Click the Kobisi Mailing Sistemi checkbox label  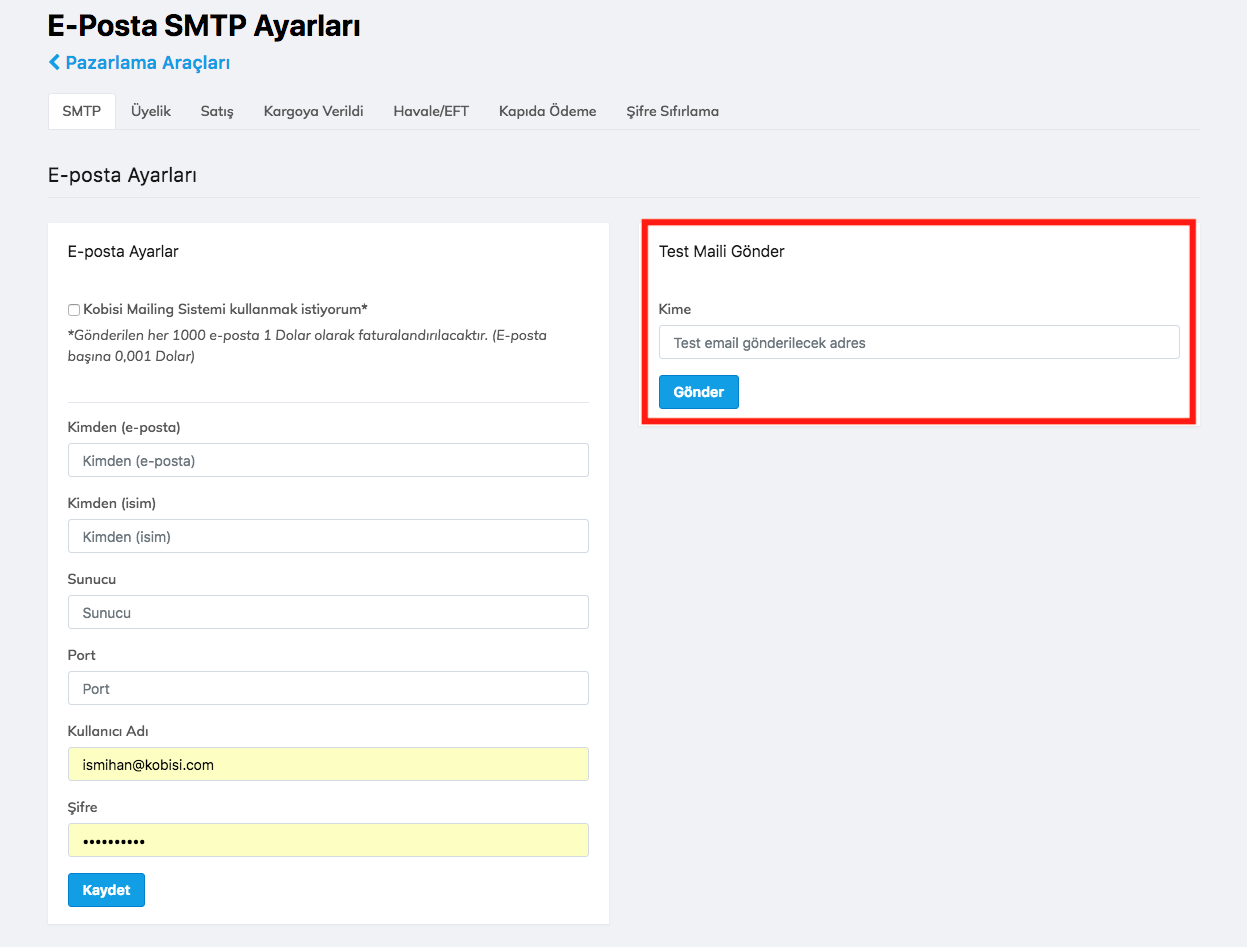(x=225, y=310)
